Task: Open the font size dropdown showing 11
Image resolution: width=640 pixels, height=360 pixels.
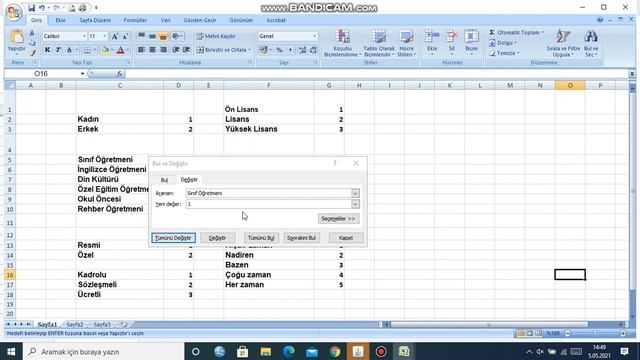Action: (104, 36)
